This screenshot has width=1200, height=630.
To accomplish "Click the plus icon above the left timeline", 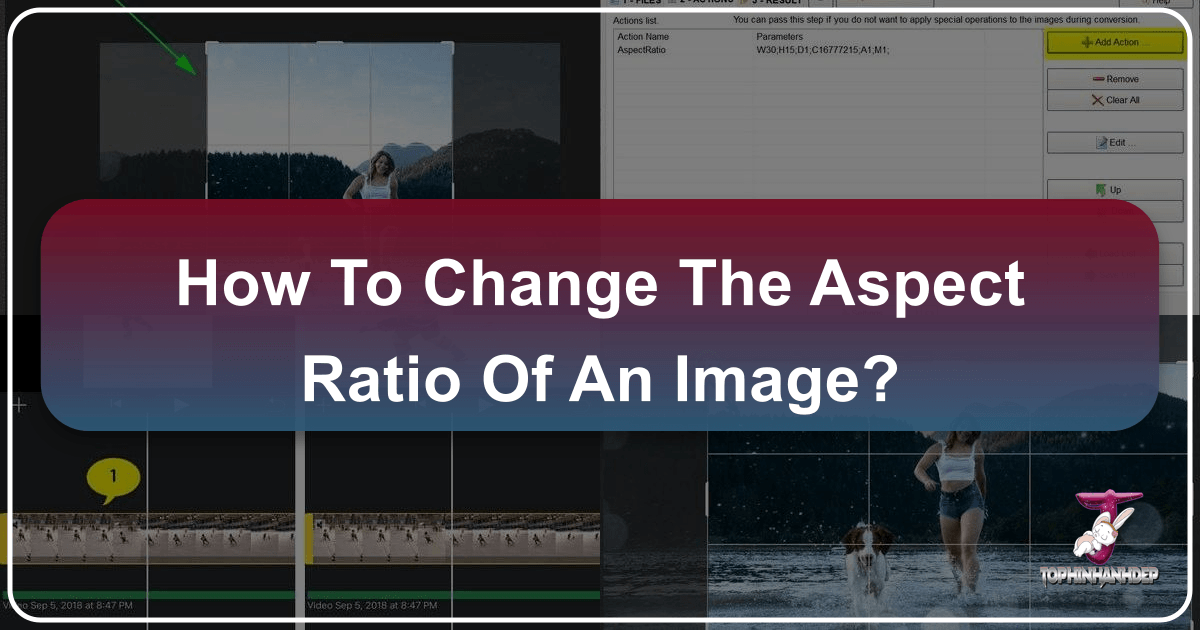I will (17, 405).
